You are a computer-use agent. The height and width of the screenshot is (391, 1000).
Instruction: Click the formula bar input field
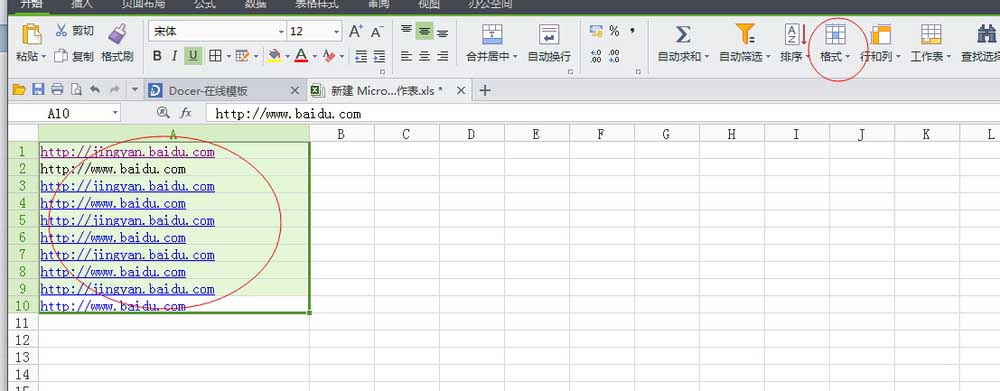602,114
